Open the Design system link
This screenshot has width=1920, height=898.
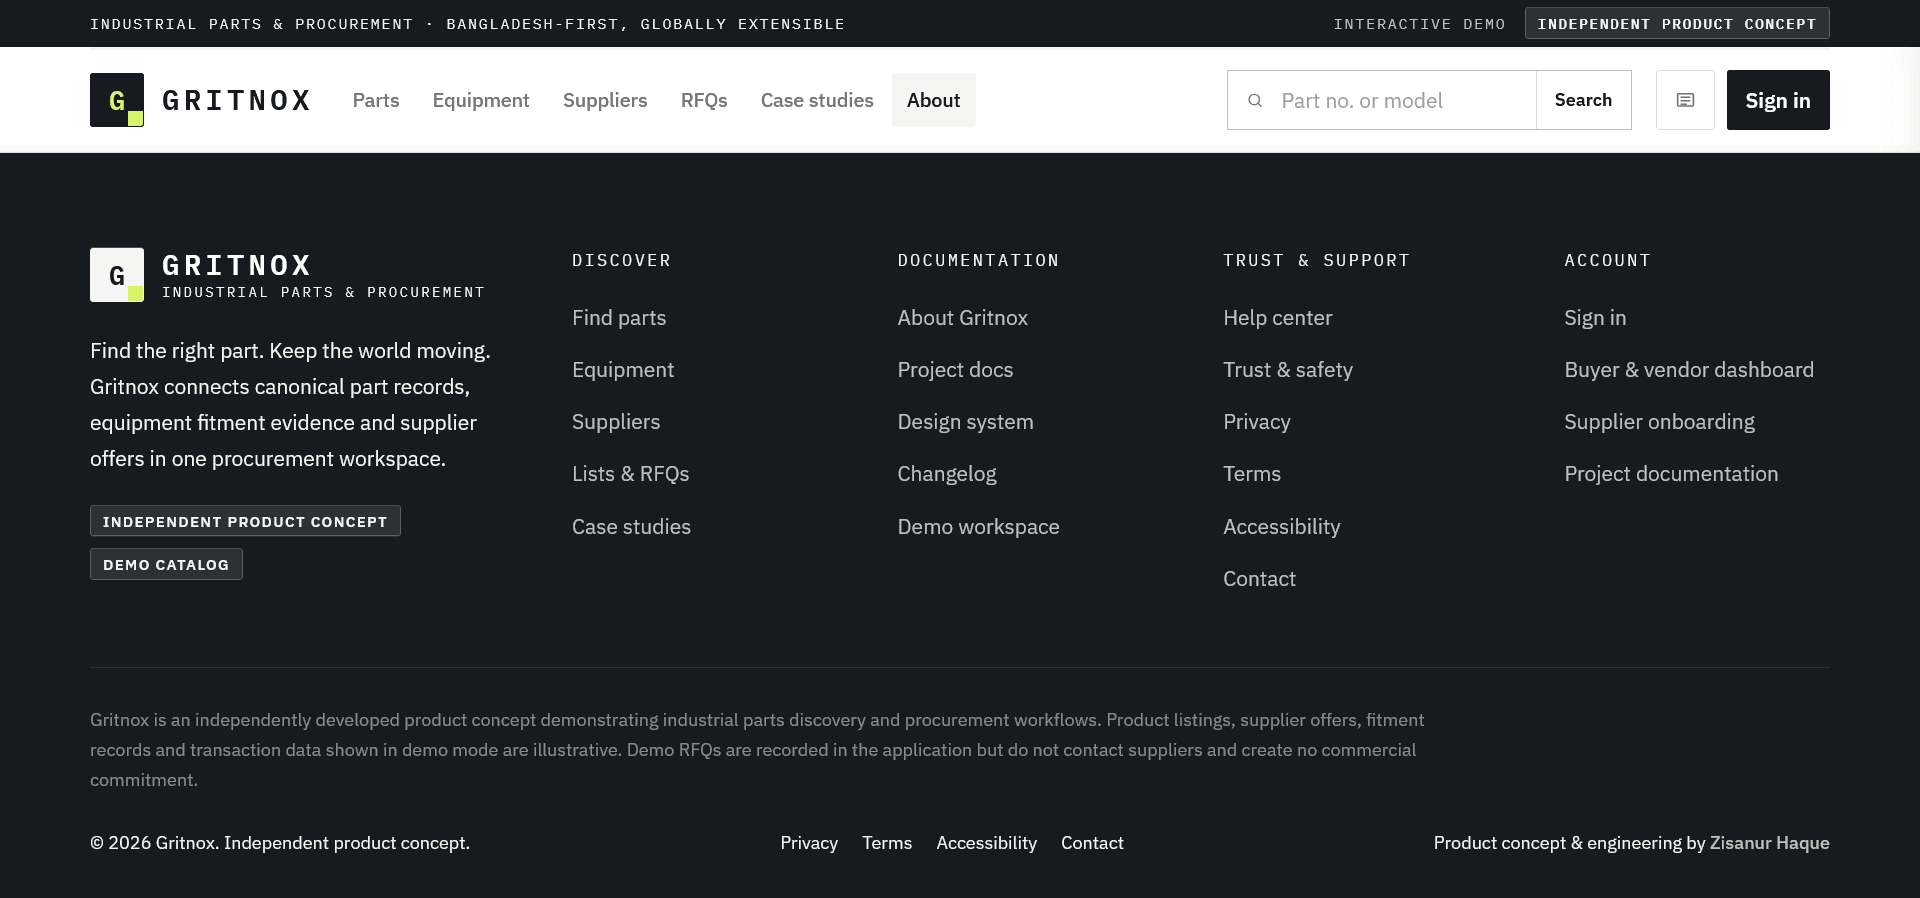[966, 422]
